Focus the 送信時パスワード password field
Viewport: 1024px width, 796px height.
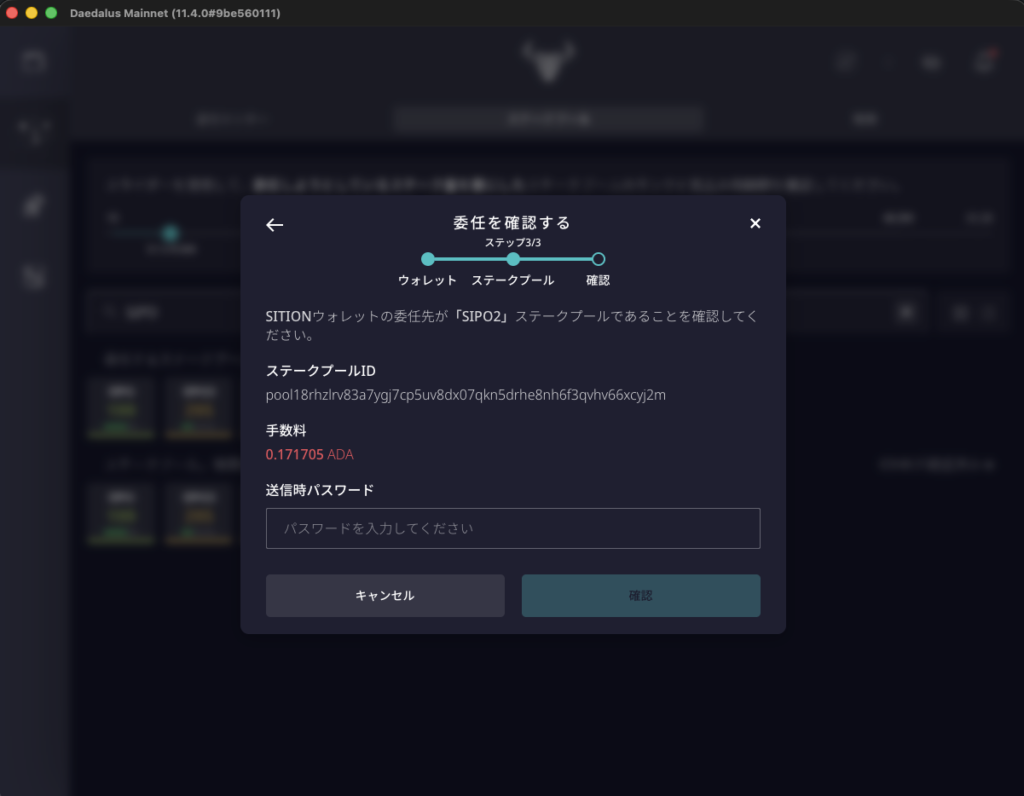click(x=513, y=528)
